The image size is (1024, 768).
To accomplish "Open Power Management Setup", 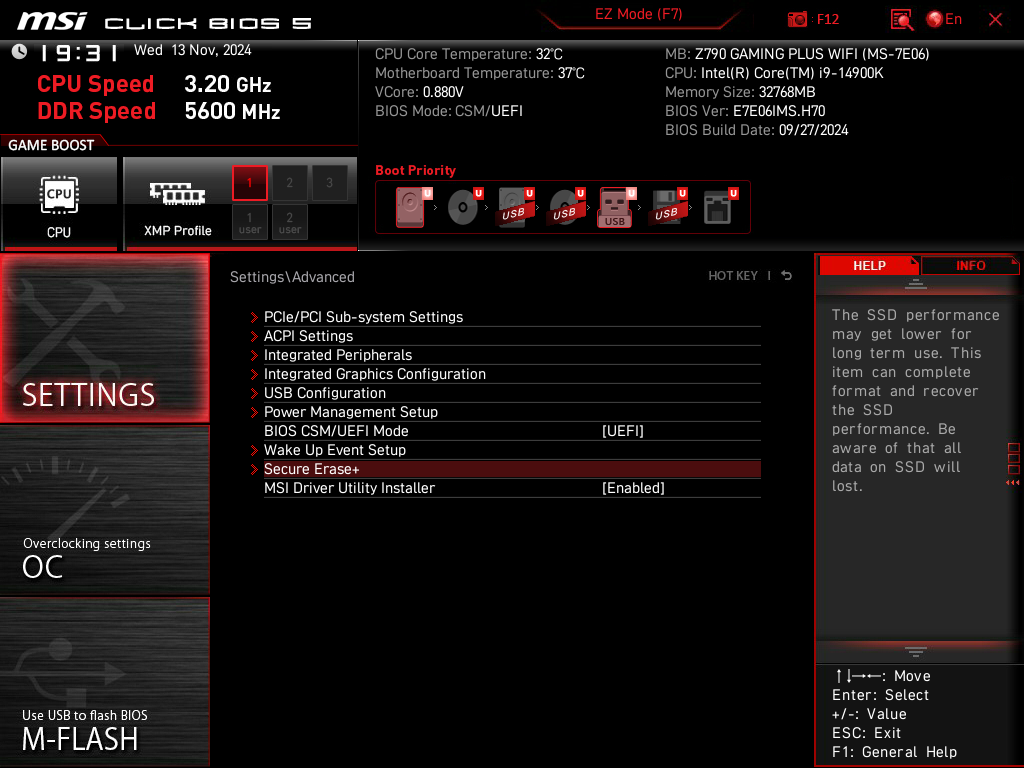I will [x=512, y=411].
